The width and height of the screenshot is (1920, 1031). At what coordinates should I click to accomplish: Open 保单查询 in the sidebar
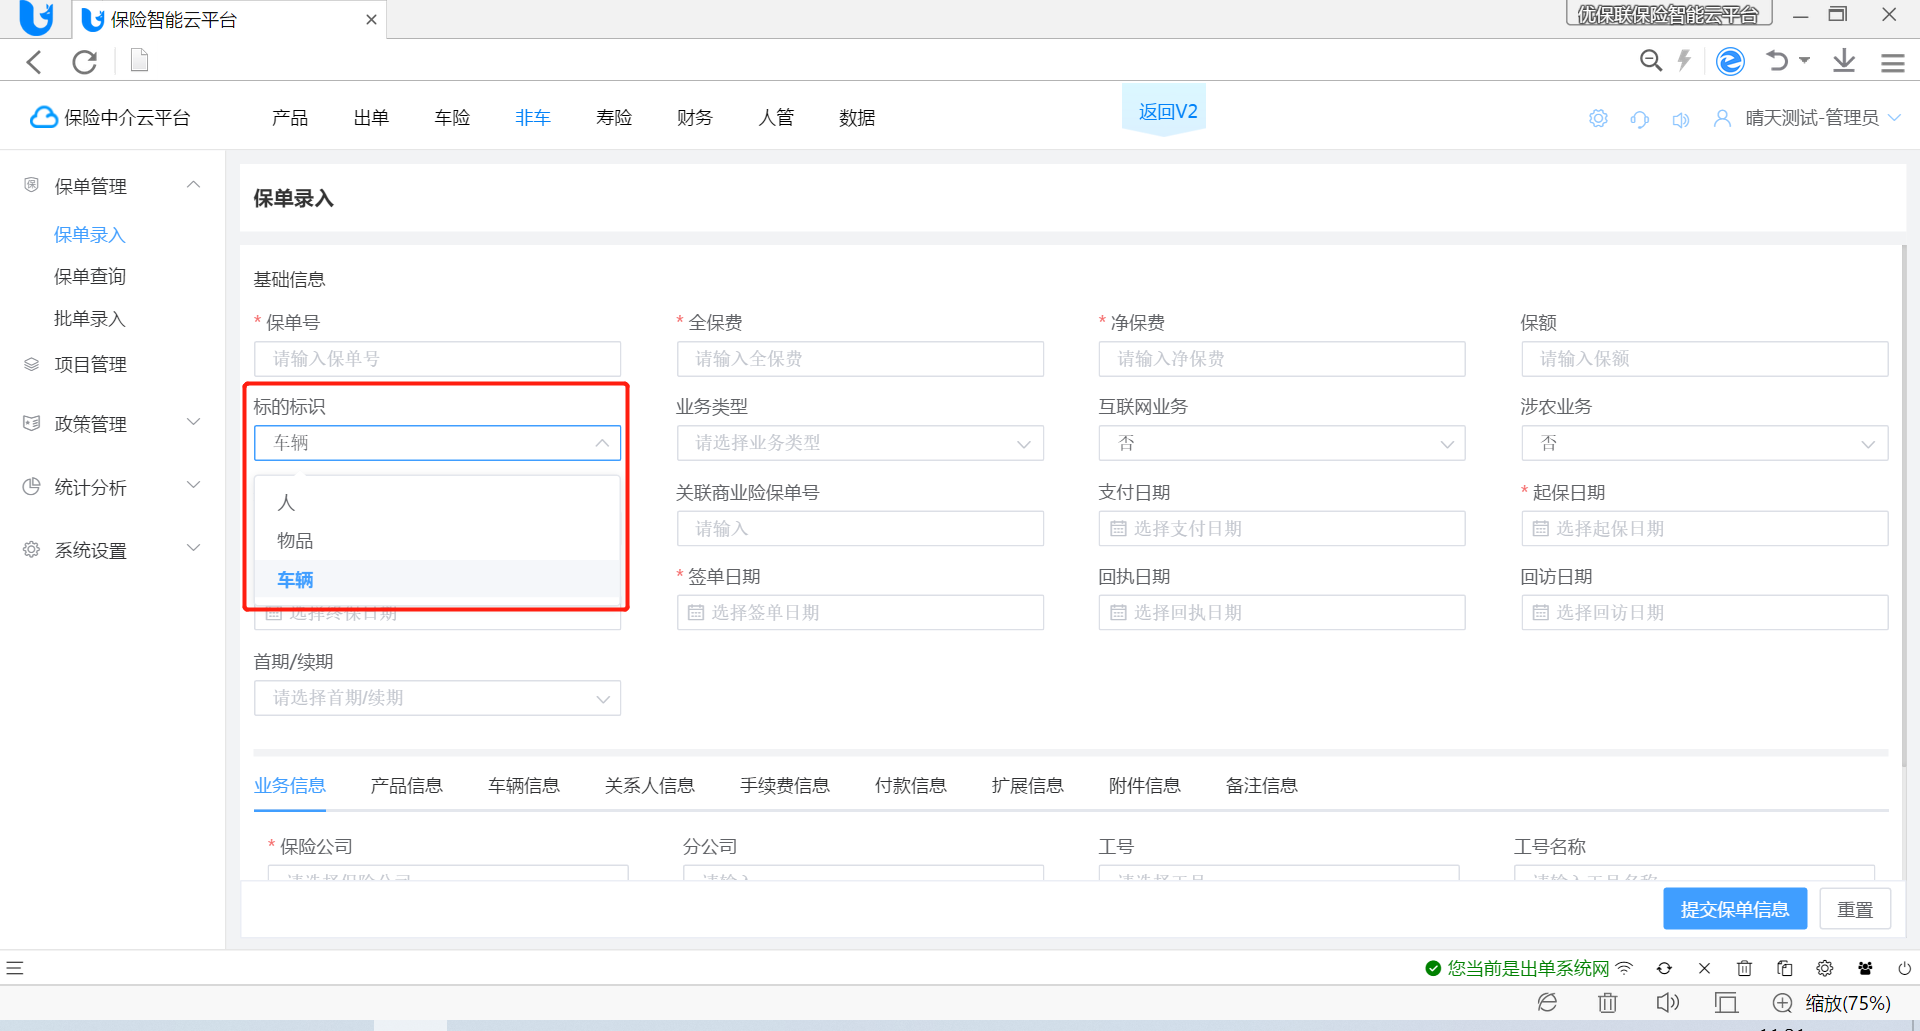pyautogui.click(x=90, y=277)
